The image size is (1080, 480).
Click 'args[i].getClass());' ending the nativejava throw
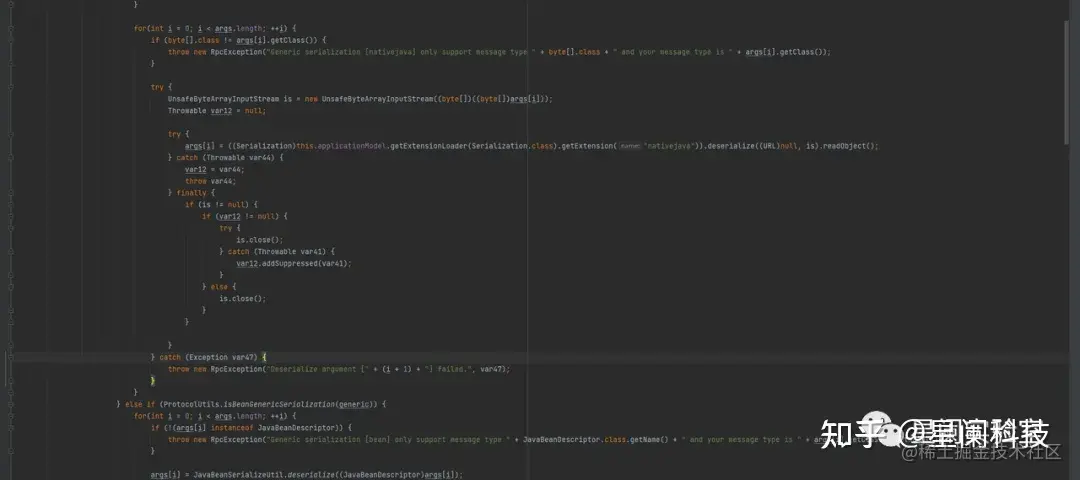[787, 52]
